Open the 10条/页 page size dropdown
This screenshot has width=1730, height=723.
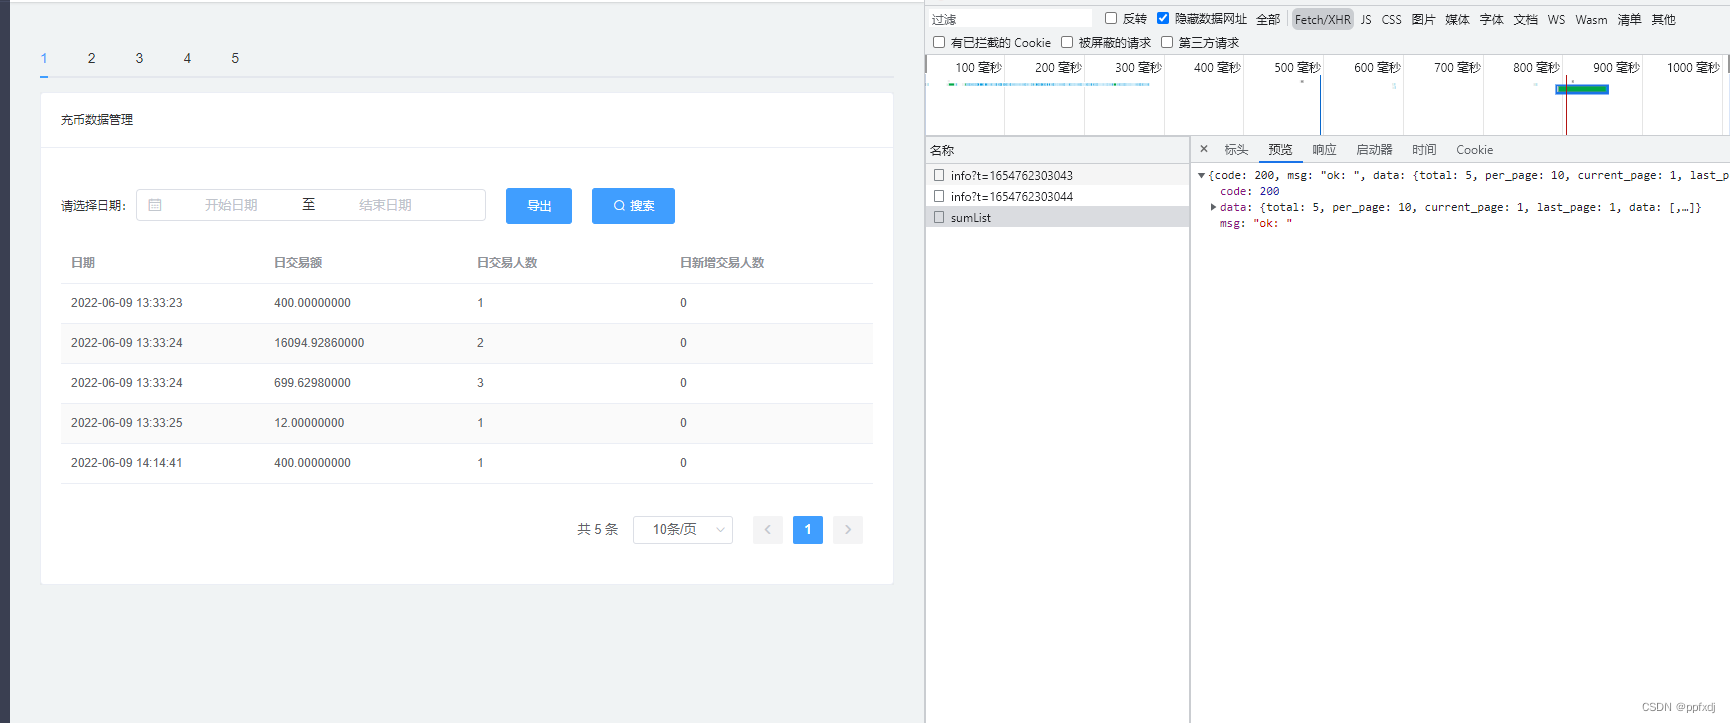point(683,530)
